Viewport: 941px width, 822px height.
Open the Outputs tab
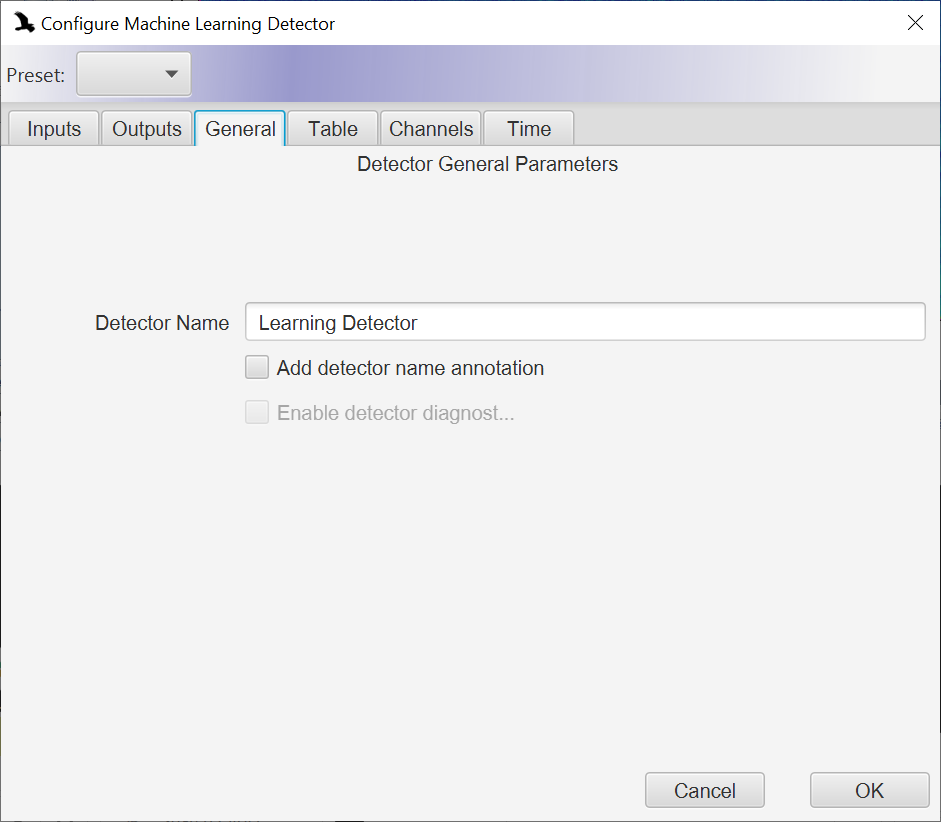pos(147,128)
